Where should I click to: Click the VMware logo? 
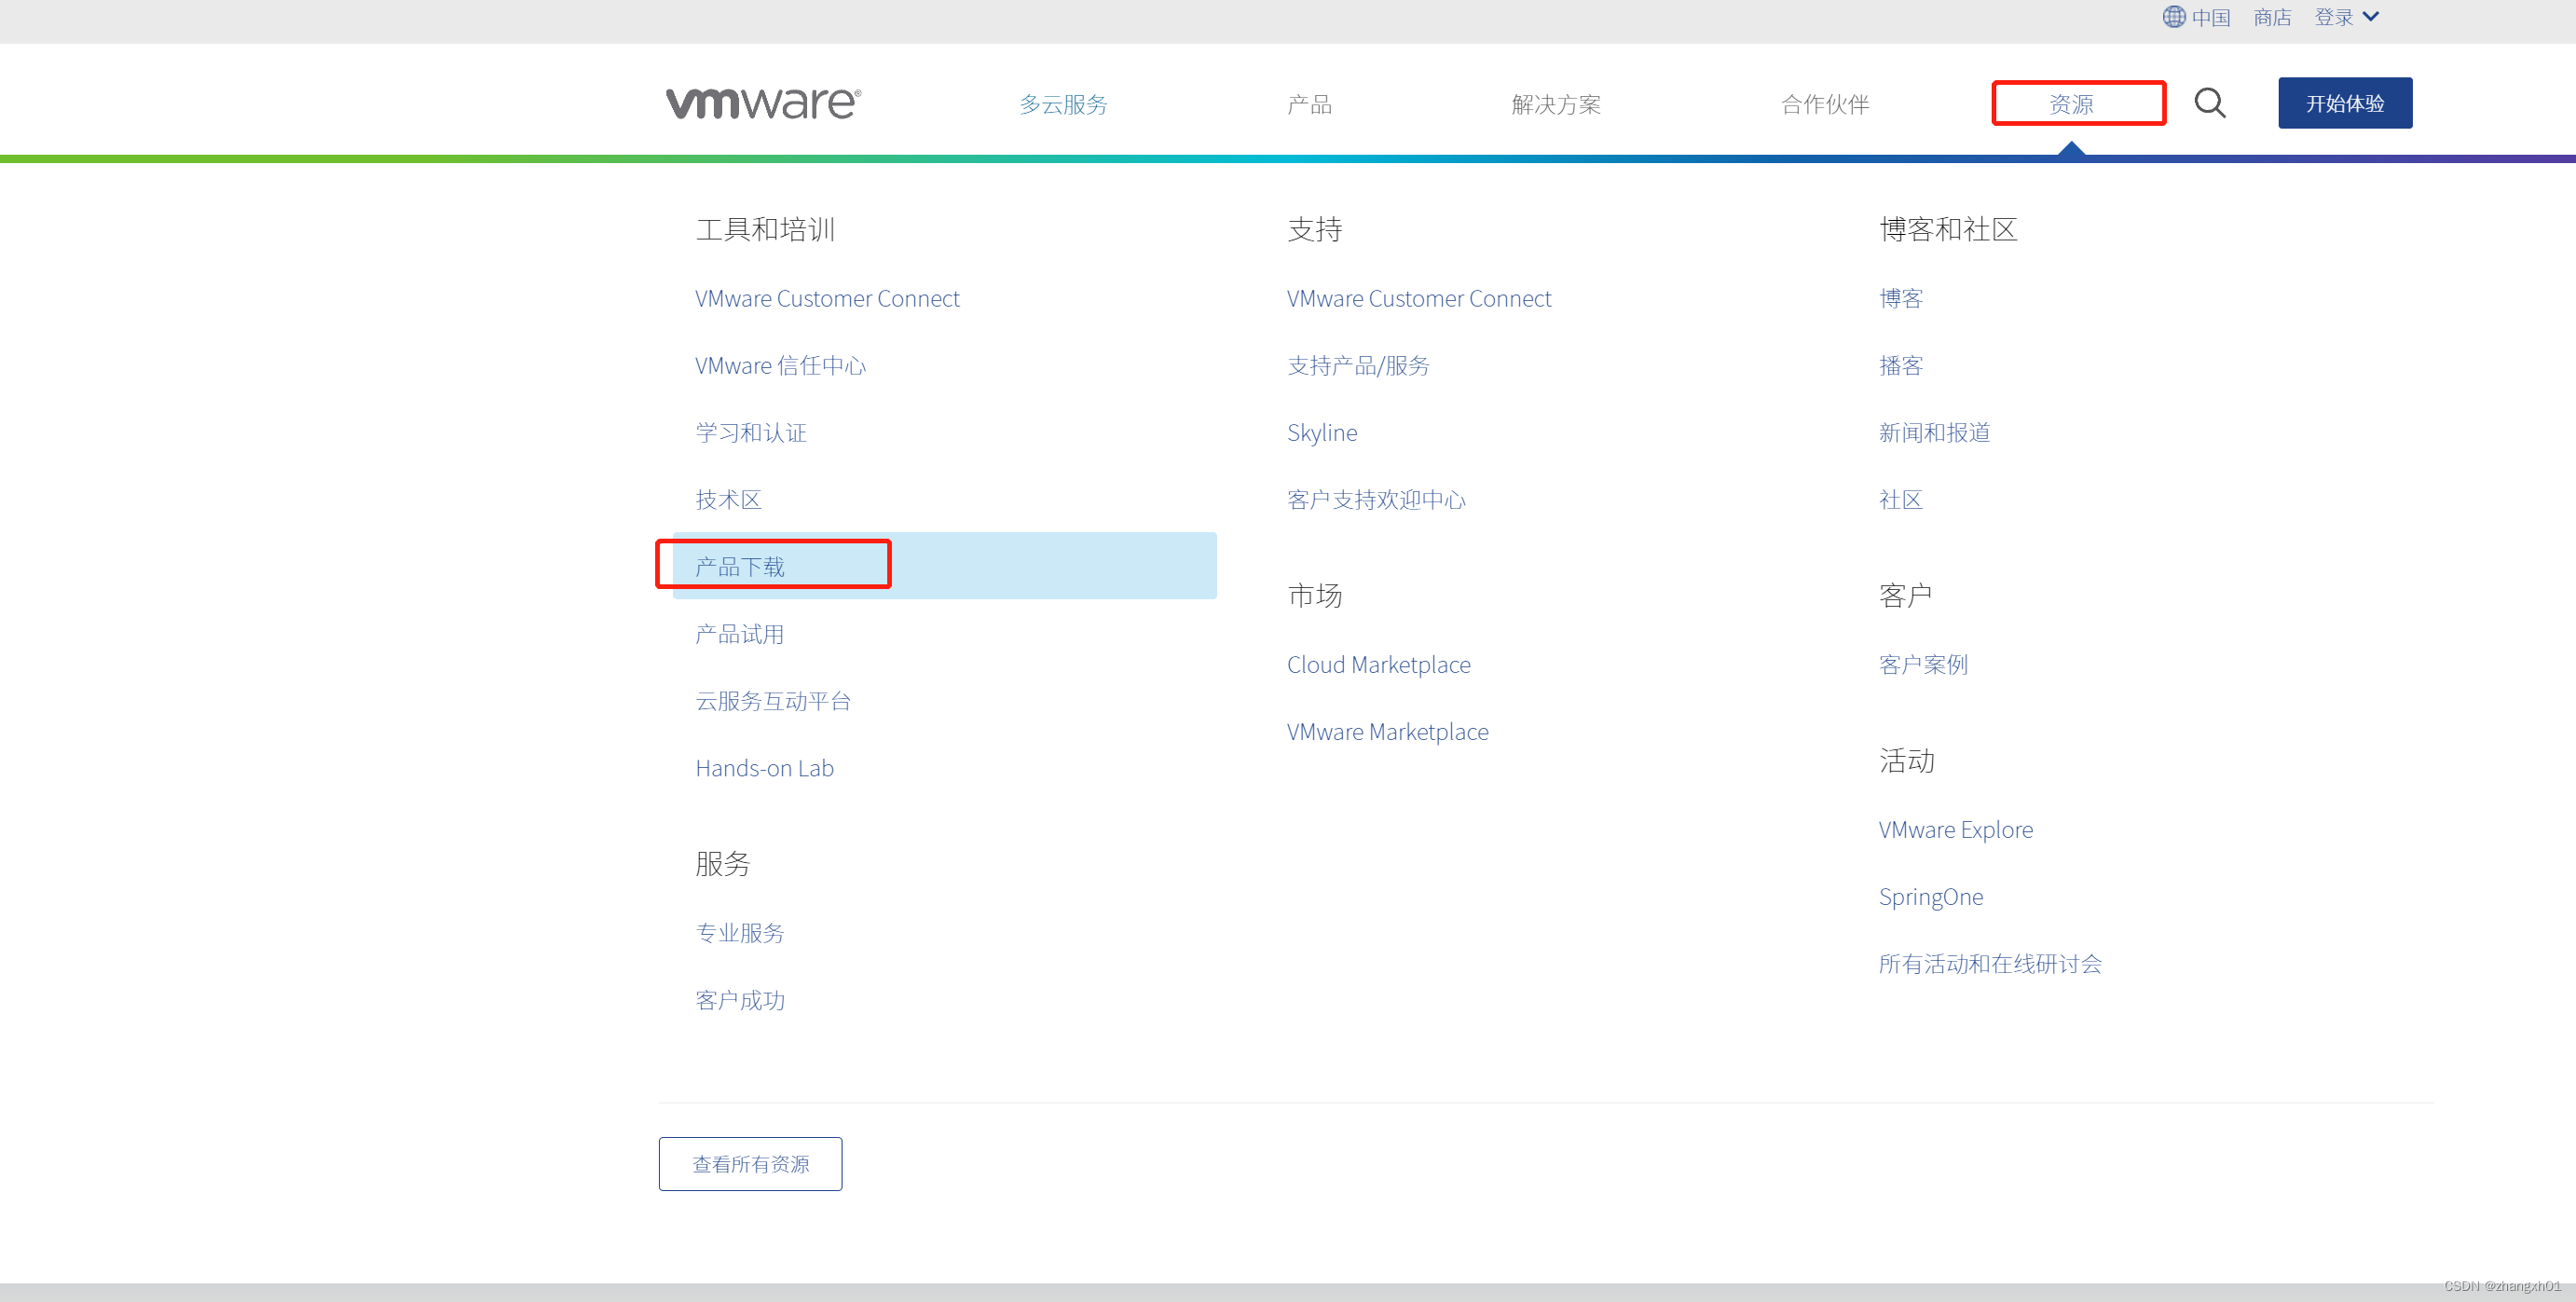point(762,102)
